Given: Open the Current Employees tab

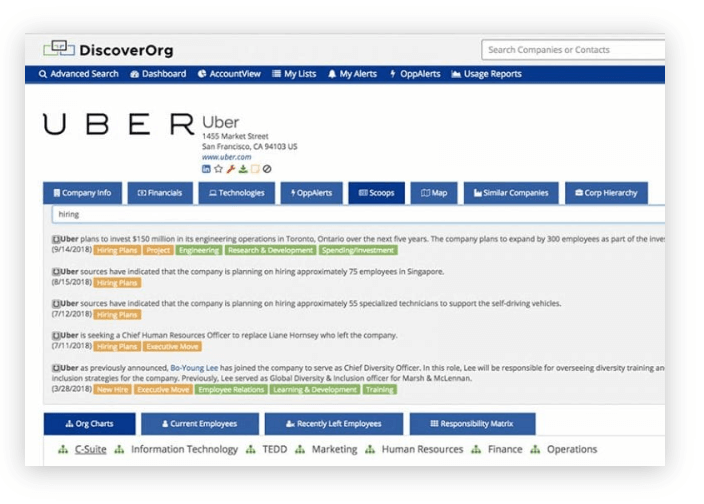Looking at the screenshot, I should pos(200,424).
